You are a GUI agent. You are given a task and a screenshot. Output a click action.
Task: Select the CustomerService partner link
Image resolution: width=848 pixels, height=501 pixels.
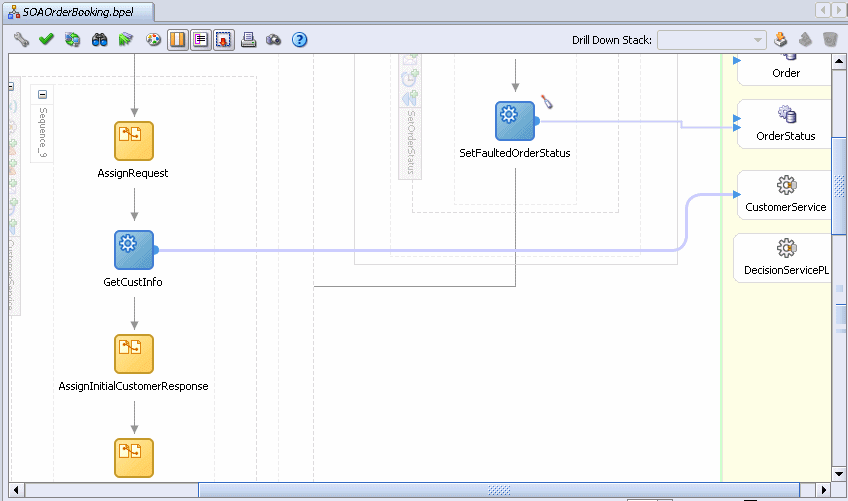click(x=785, y=195)
